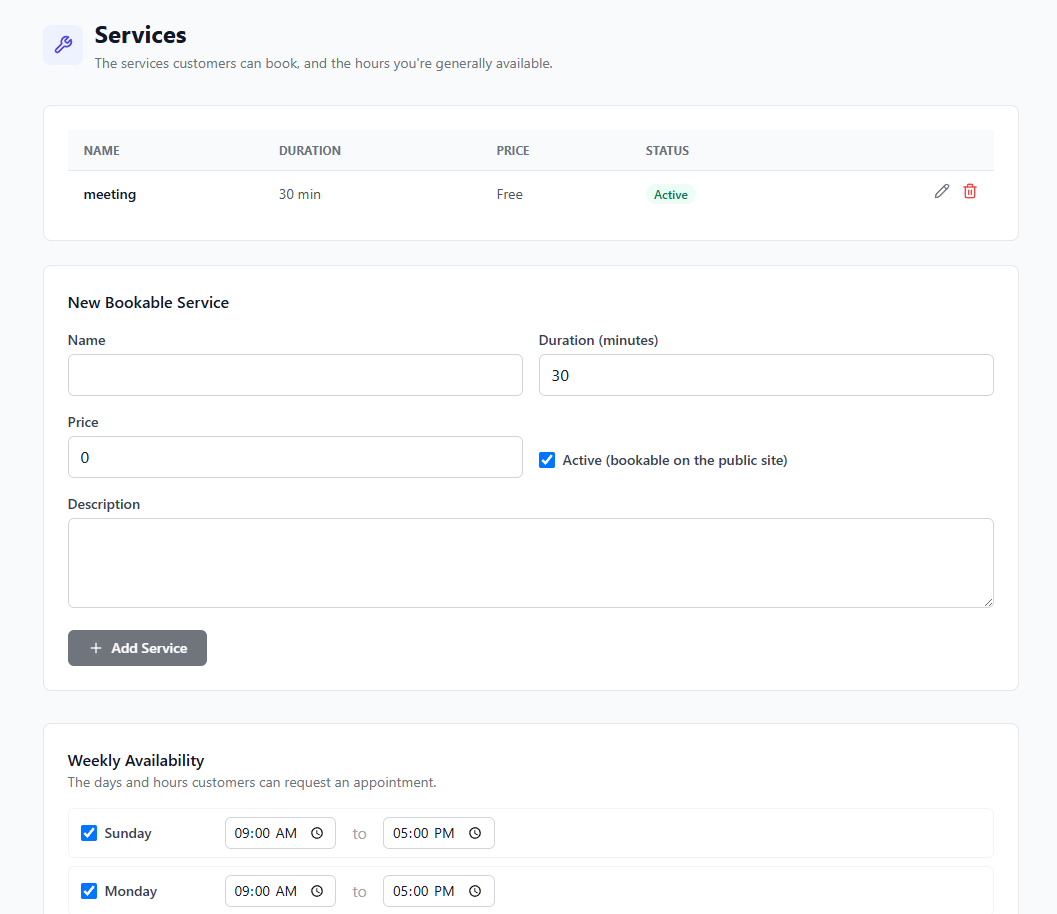The width and height of the screenshot is (1057, 914).
Task: Click the wrench Services icon in header
Action: 63,45
